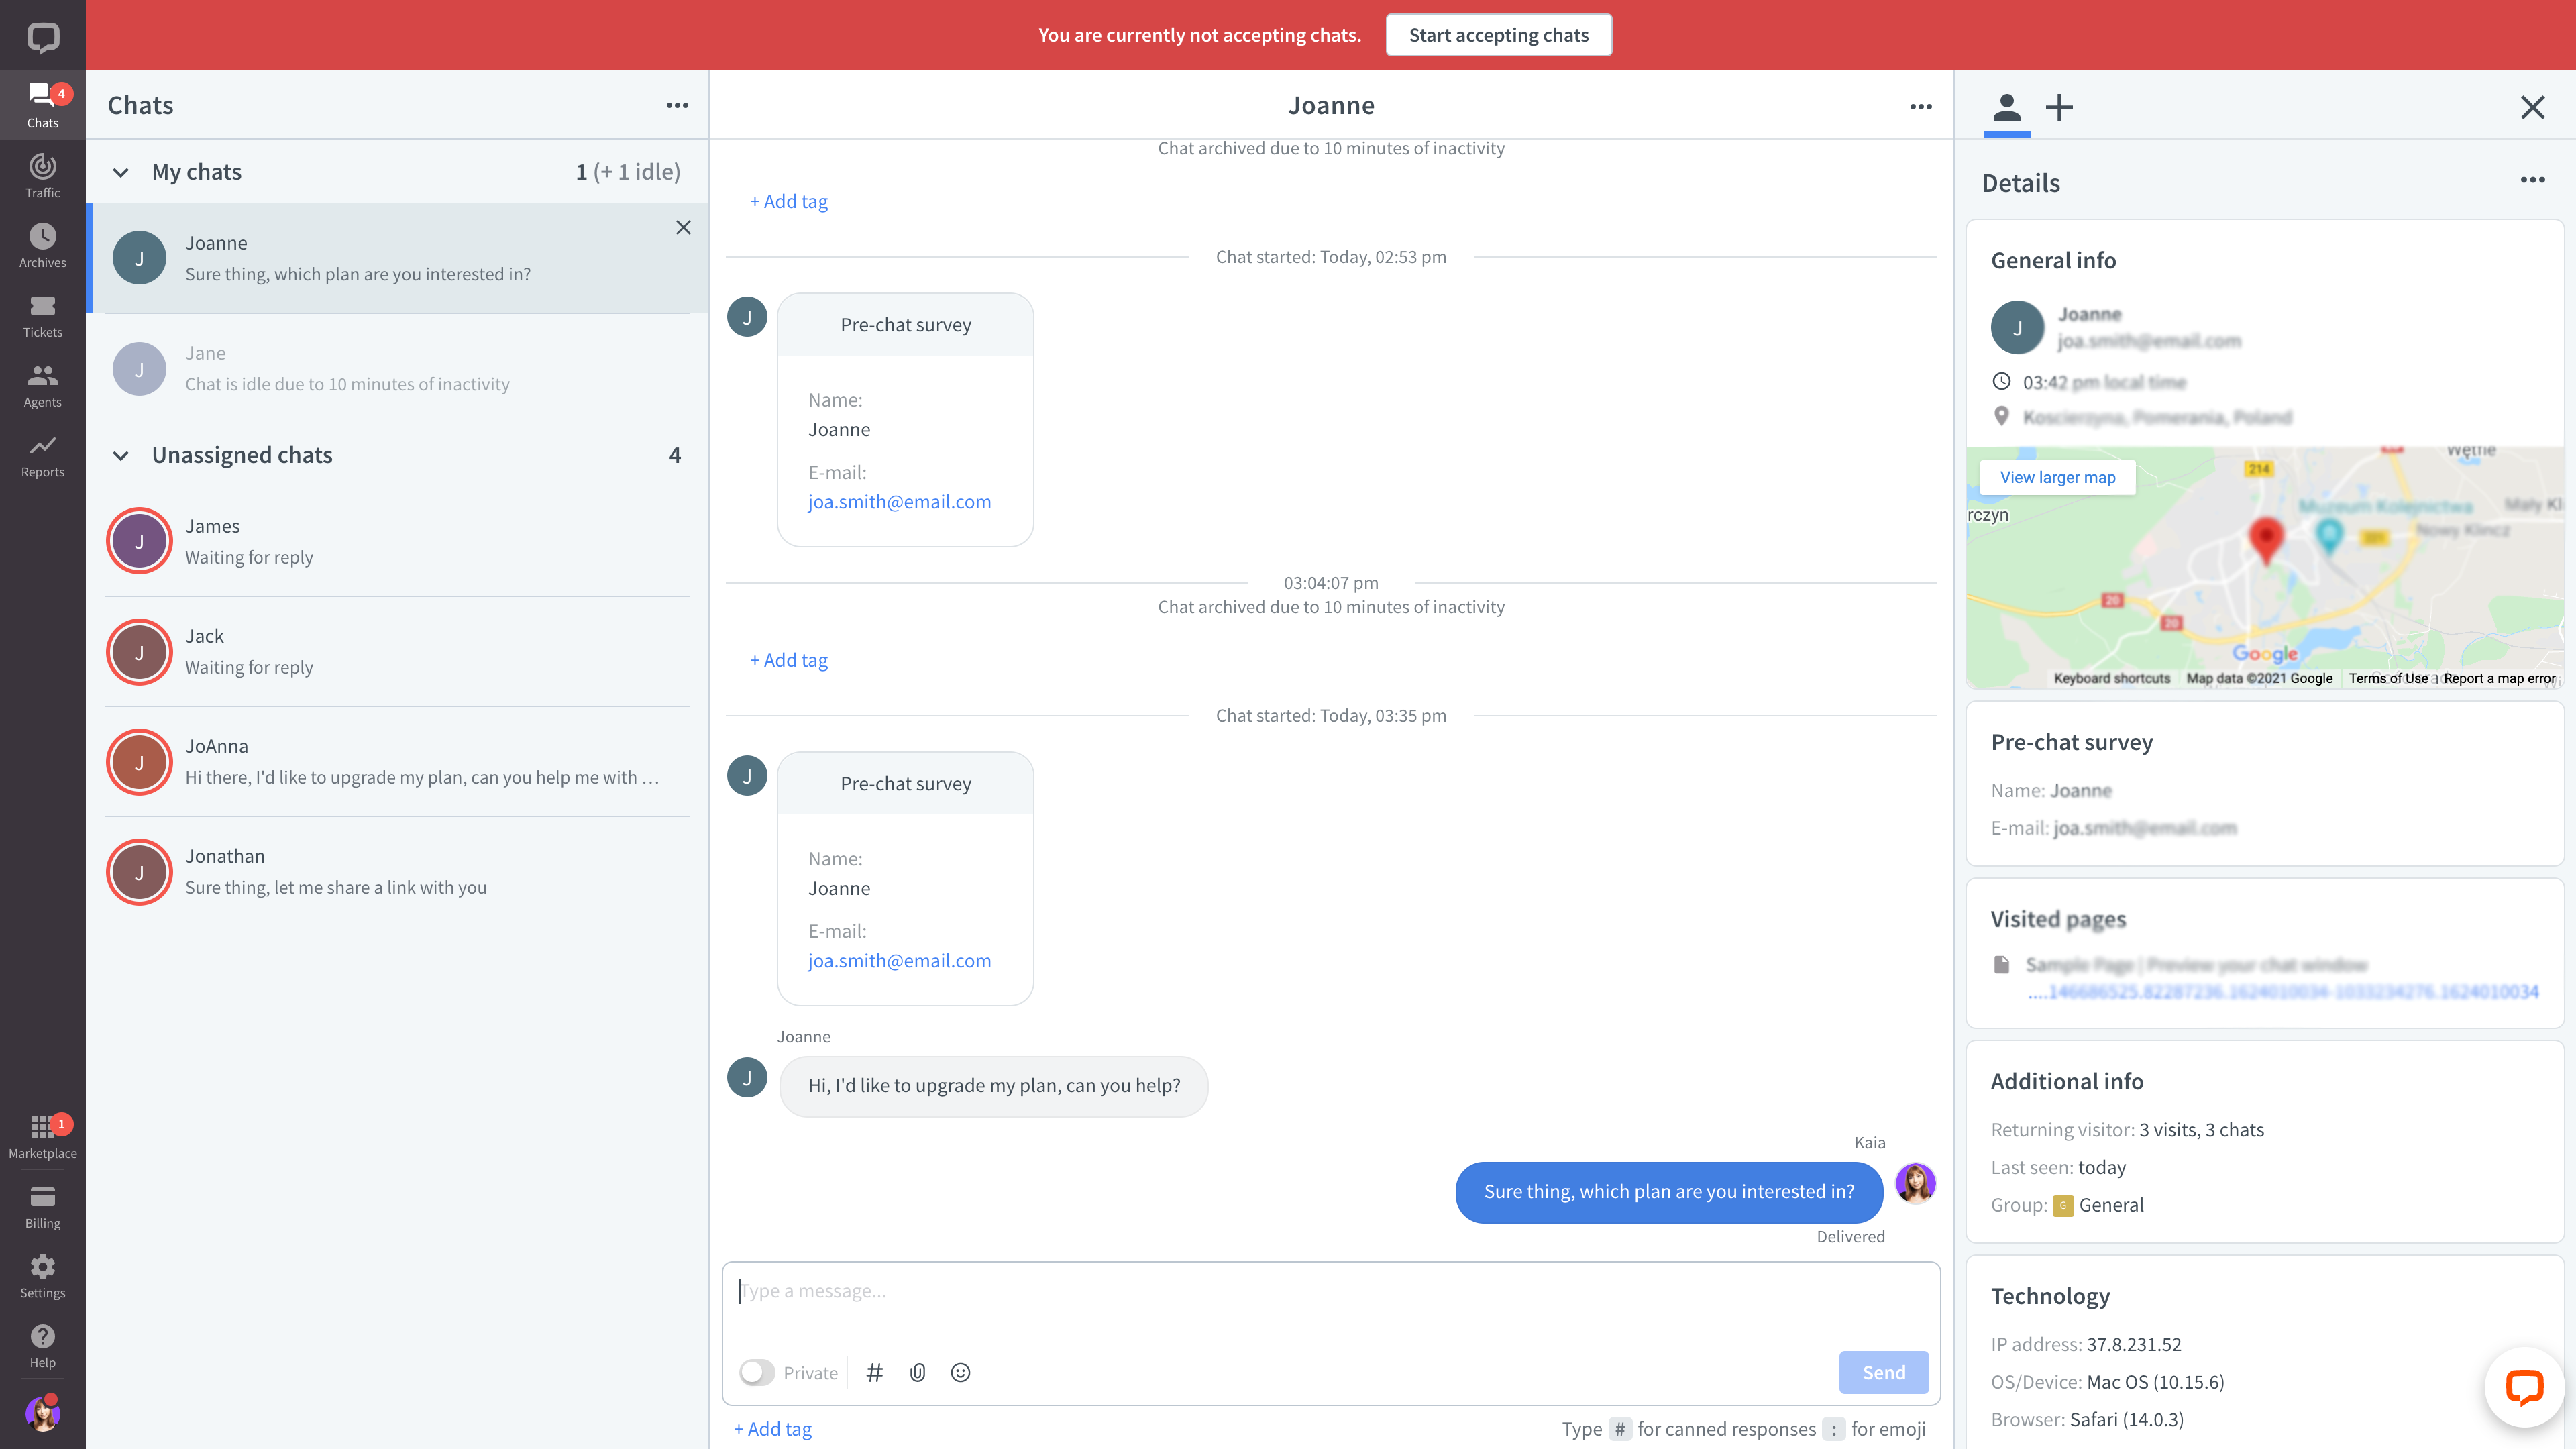The height and width of the screenshot is (1449, 2576).
Task: Collapse the Unassigned chats section
Action: (121, 455)
